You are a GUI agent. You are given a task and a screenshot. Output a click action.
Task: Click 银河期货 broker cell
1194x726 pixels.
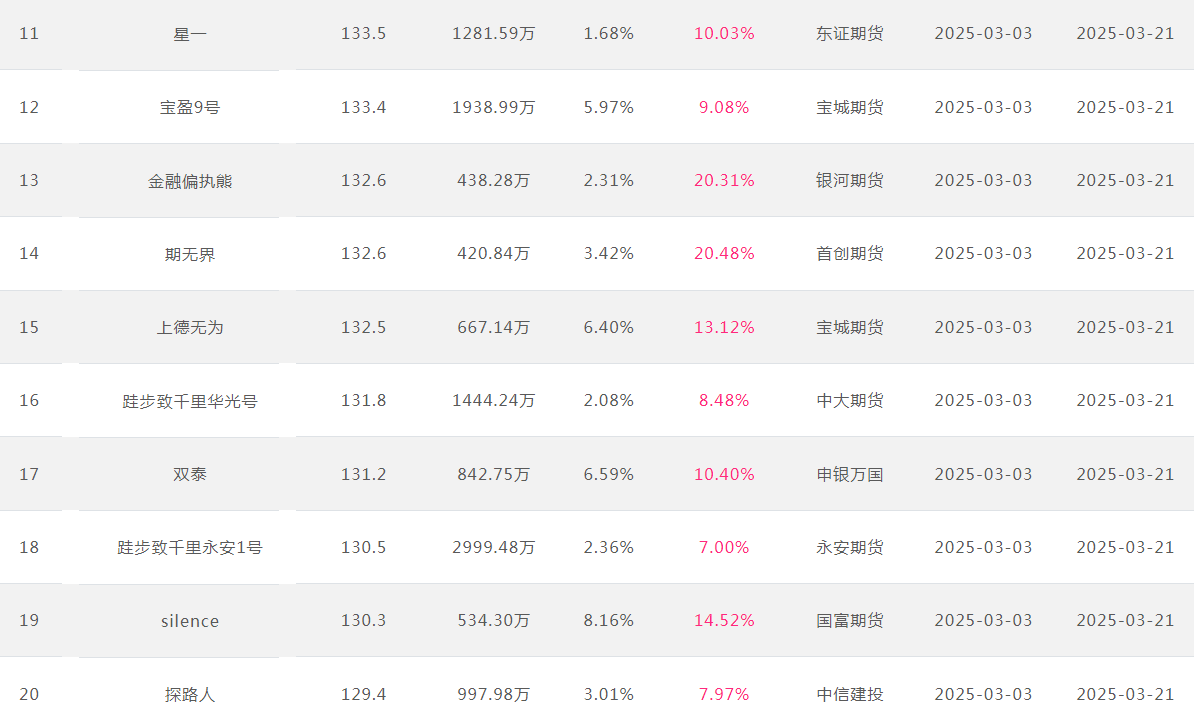click(850, 181)
